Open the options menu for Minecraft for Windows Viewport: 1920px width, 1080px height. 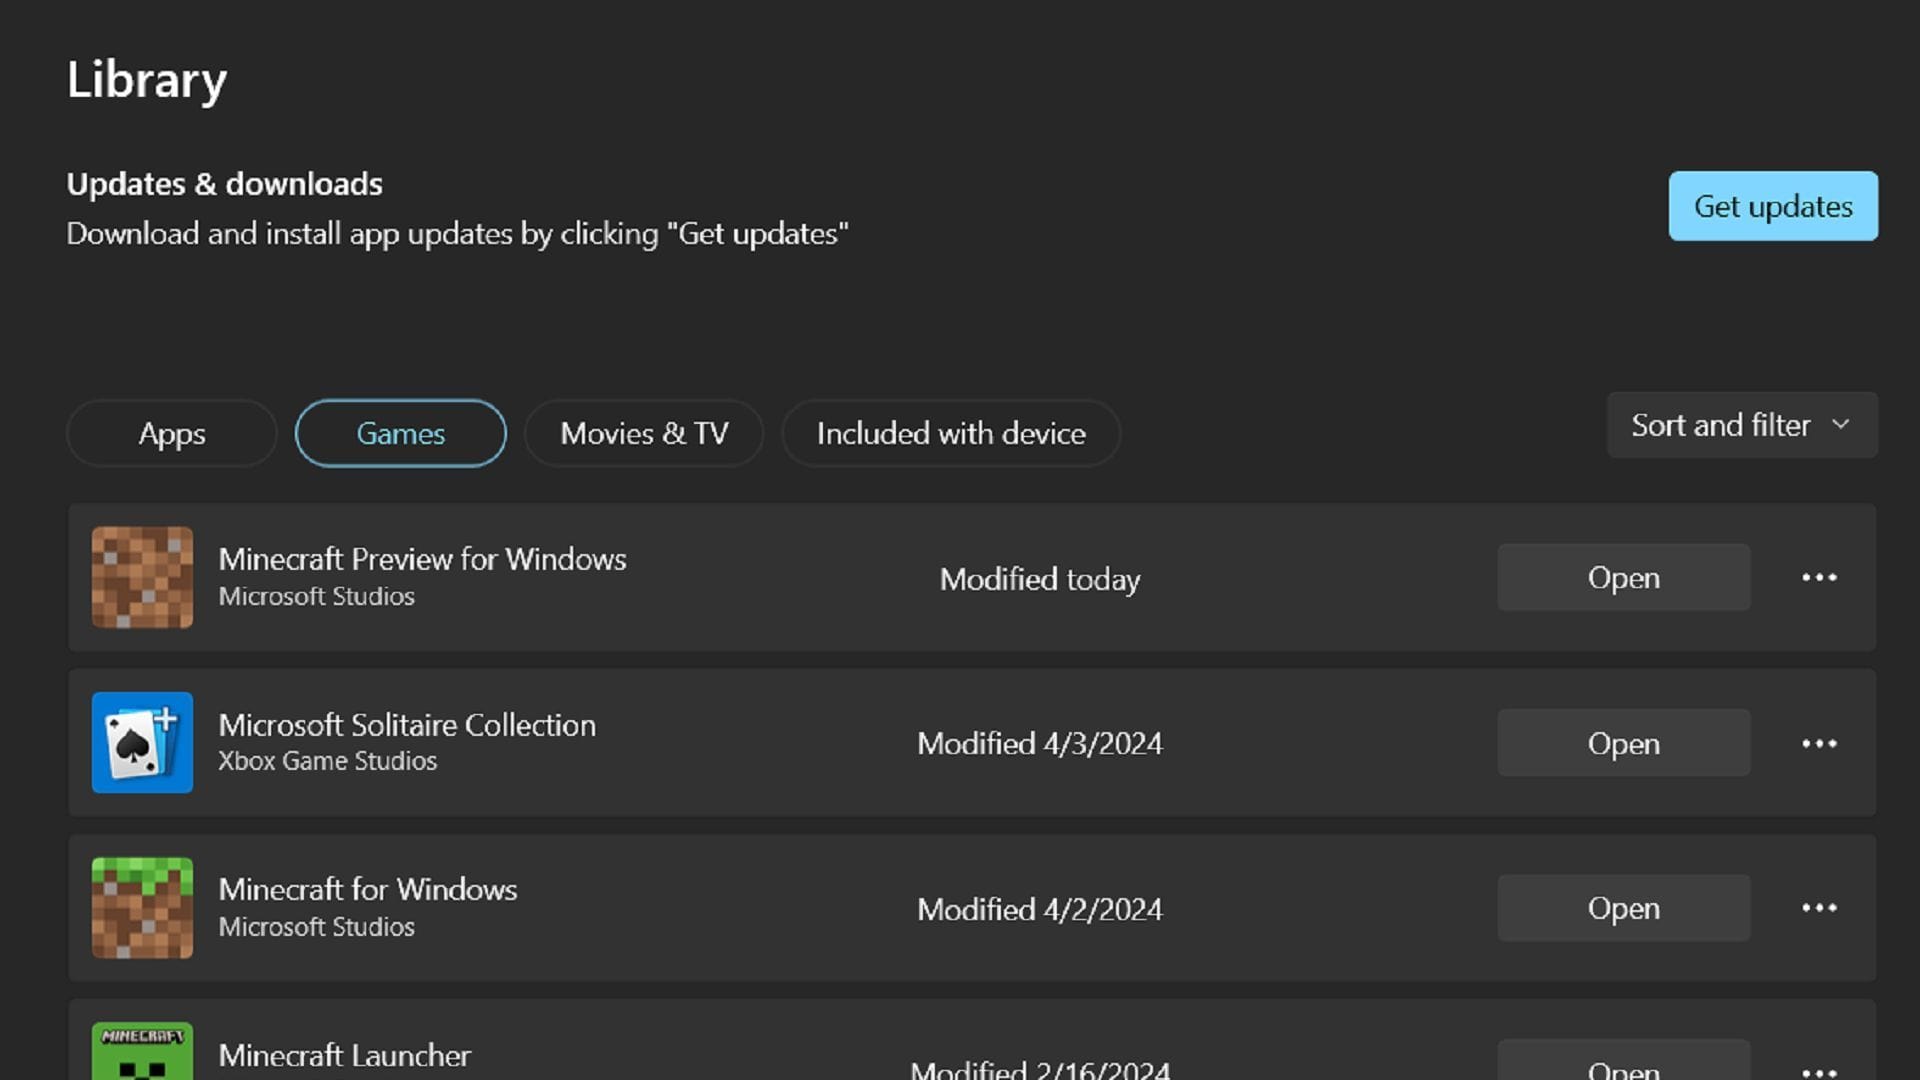point(1820,908)
